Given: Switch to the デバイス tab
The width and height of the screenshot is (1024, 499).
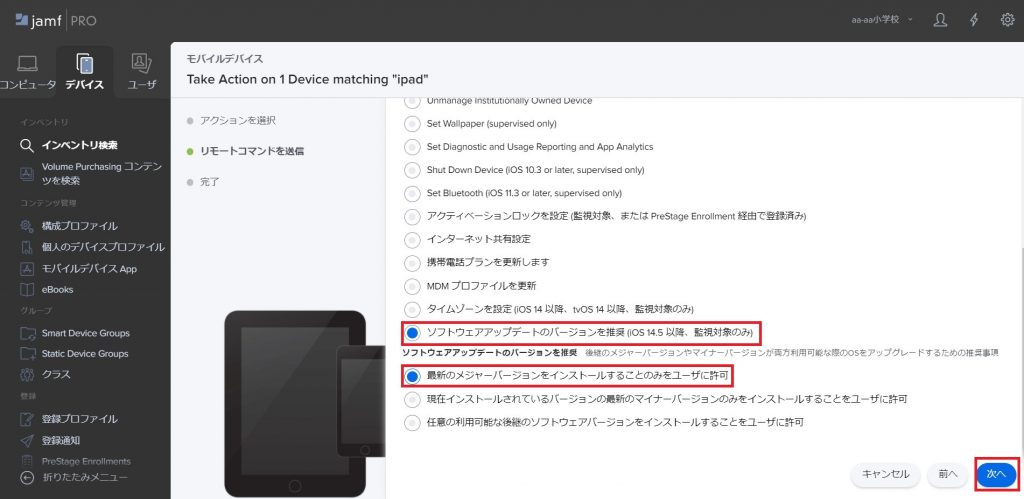Looking at the screenshot, I should [84, 72].
